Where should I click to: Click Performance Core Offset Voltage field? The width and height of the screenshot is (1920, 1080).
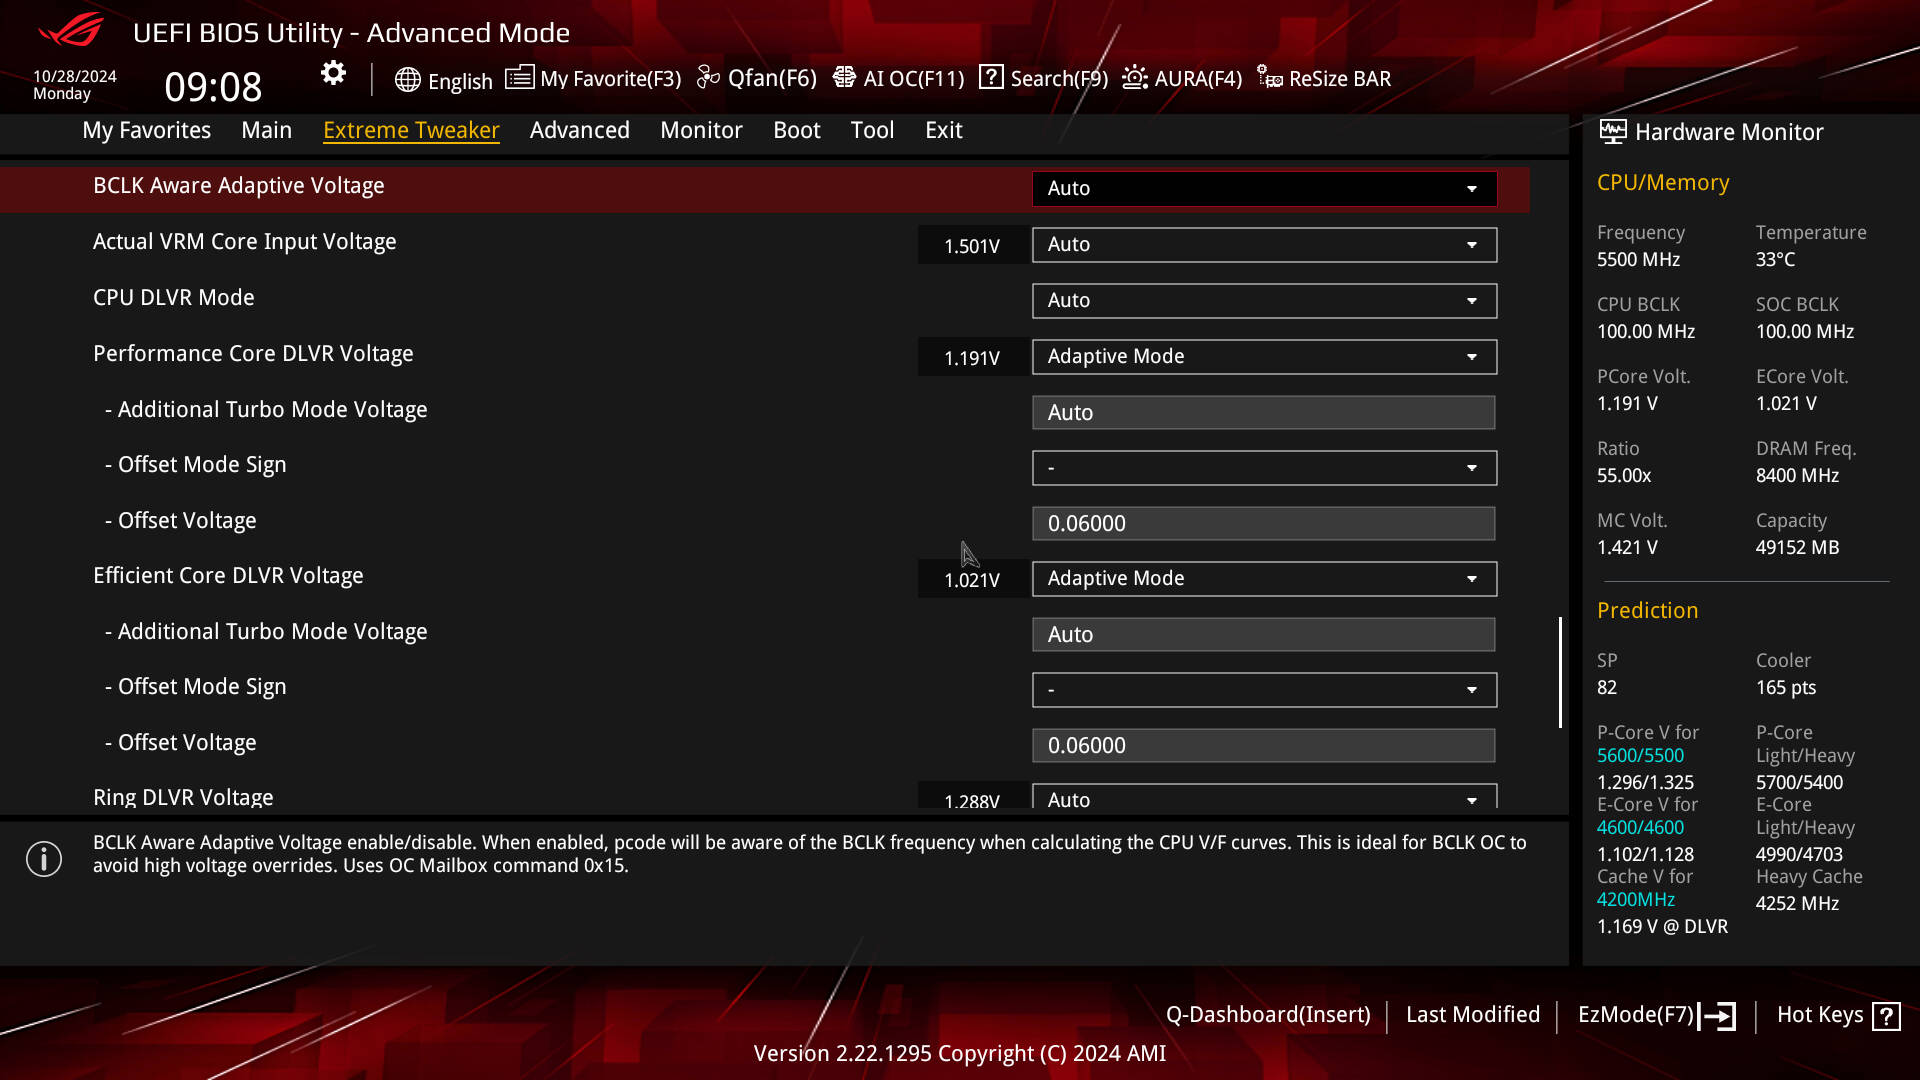1264,524
